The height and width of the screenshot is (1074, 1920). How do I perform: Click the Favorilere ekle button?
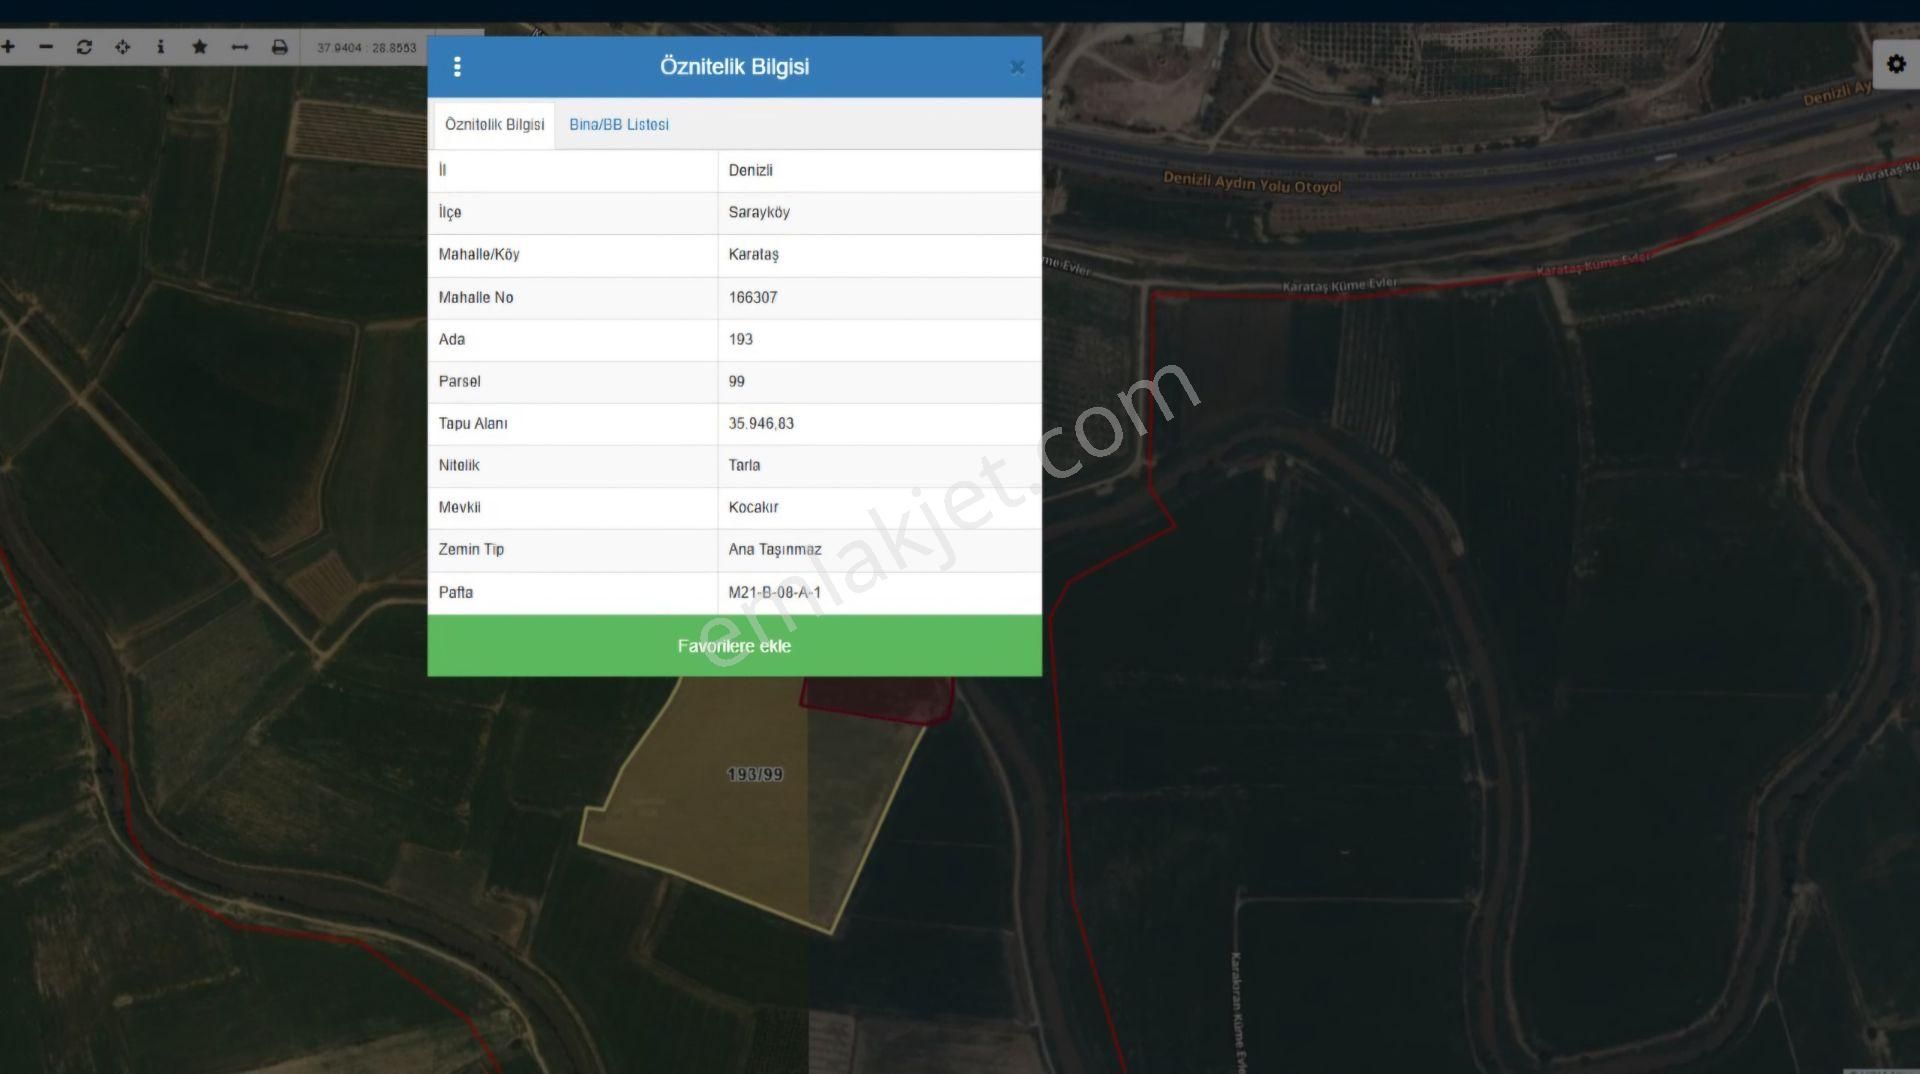(x=734, y=646)
